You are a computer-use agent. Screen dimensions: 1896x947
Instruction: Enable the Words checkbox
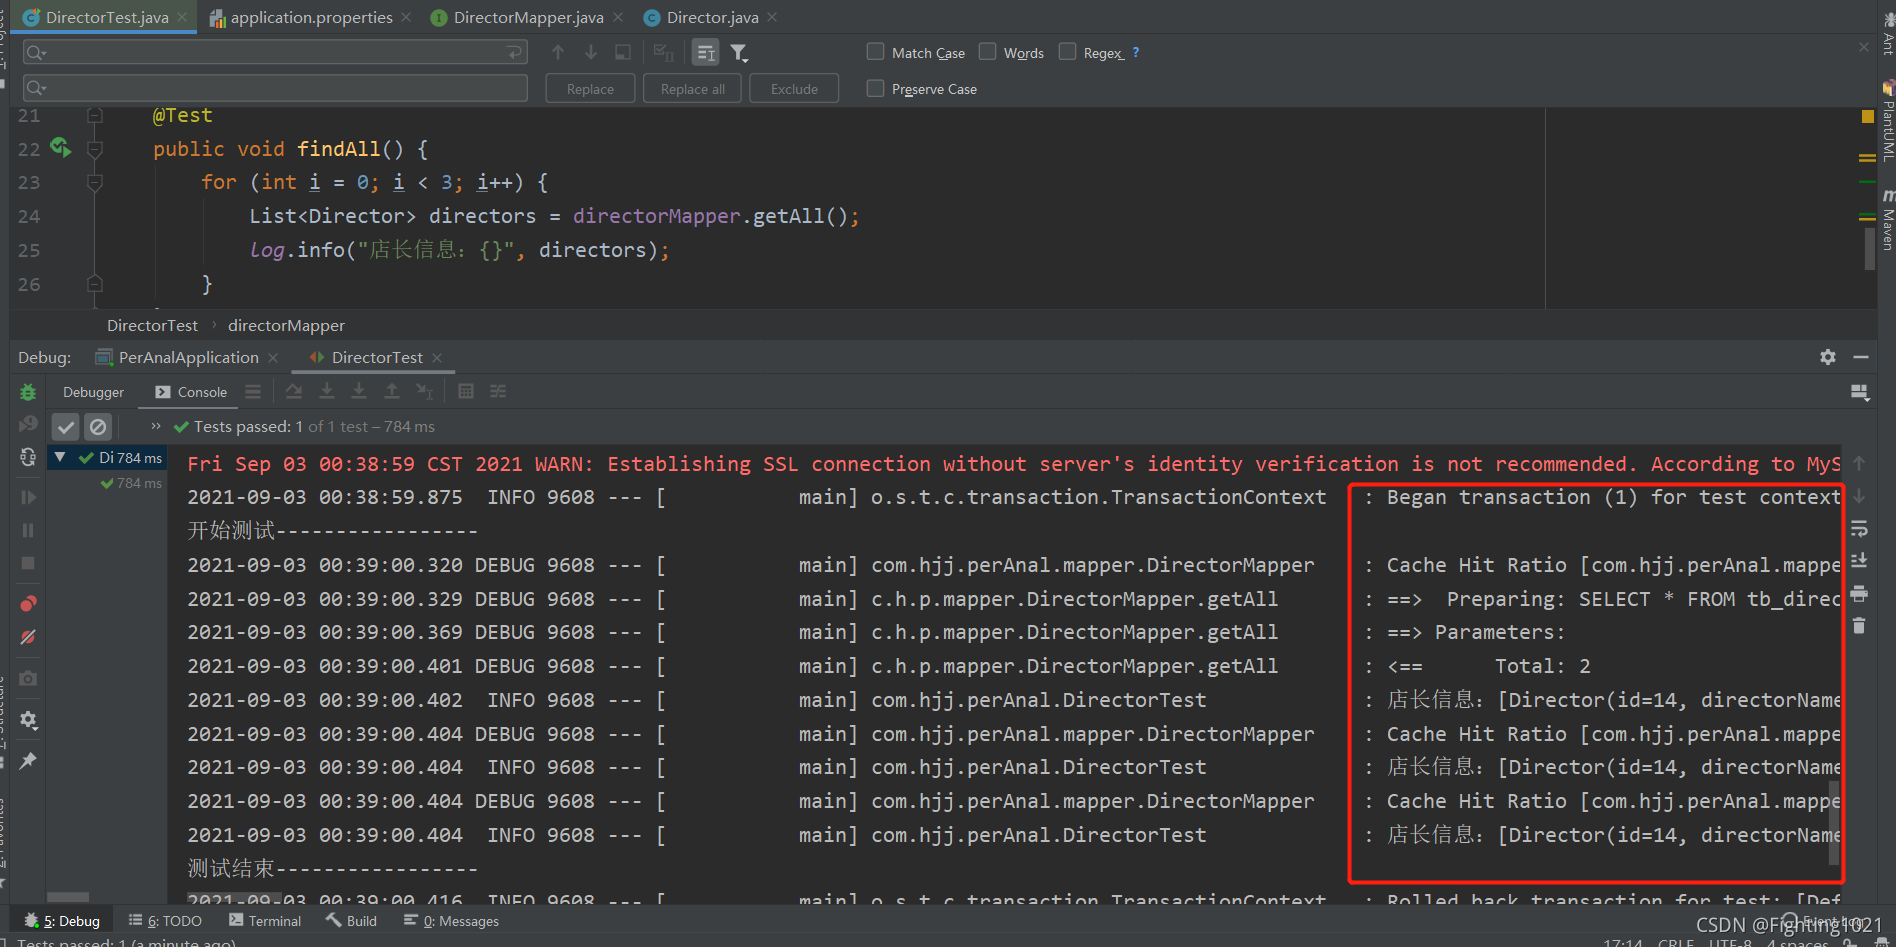coord(987,52)
